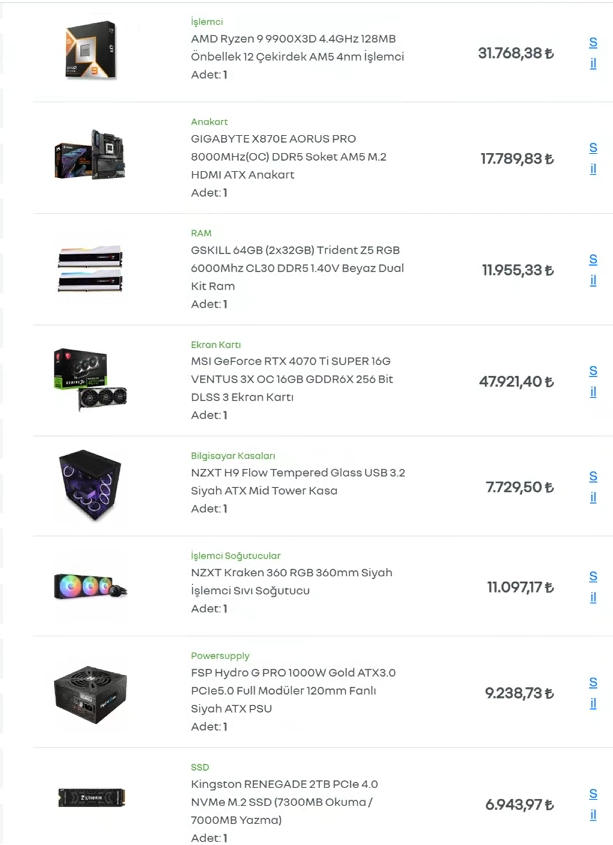Click Sil beside the FSP power supply
The width and height of the screenshot is (613, 845).
click(593, 693)
